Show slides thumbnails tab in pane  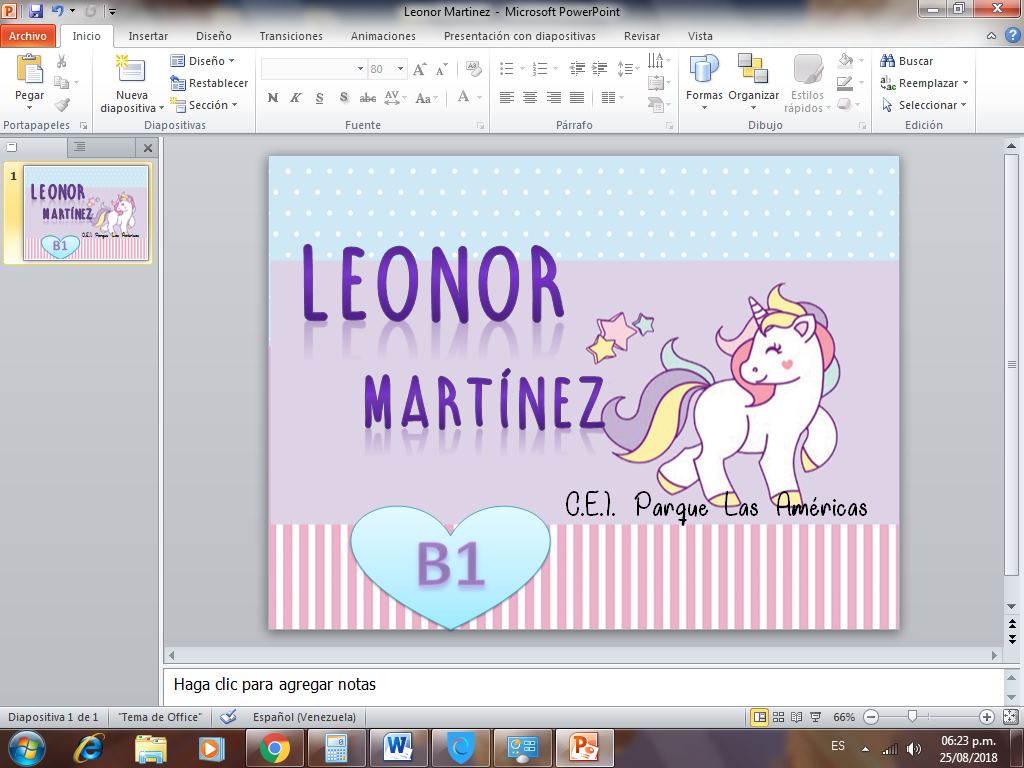12,147
